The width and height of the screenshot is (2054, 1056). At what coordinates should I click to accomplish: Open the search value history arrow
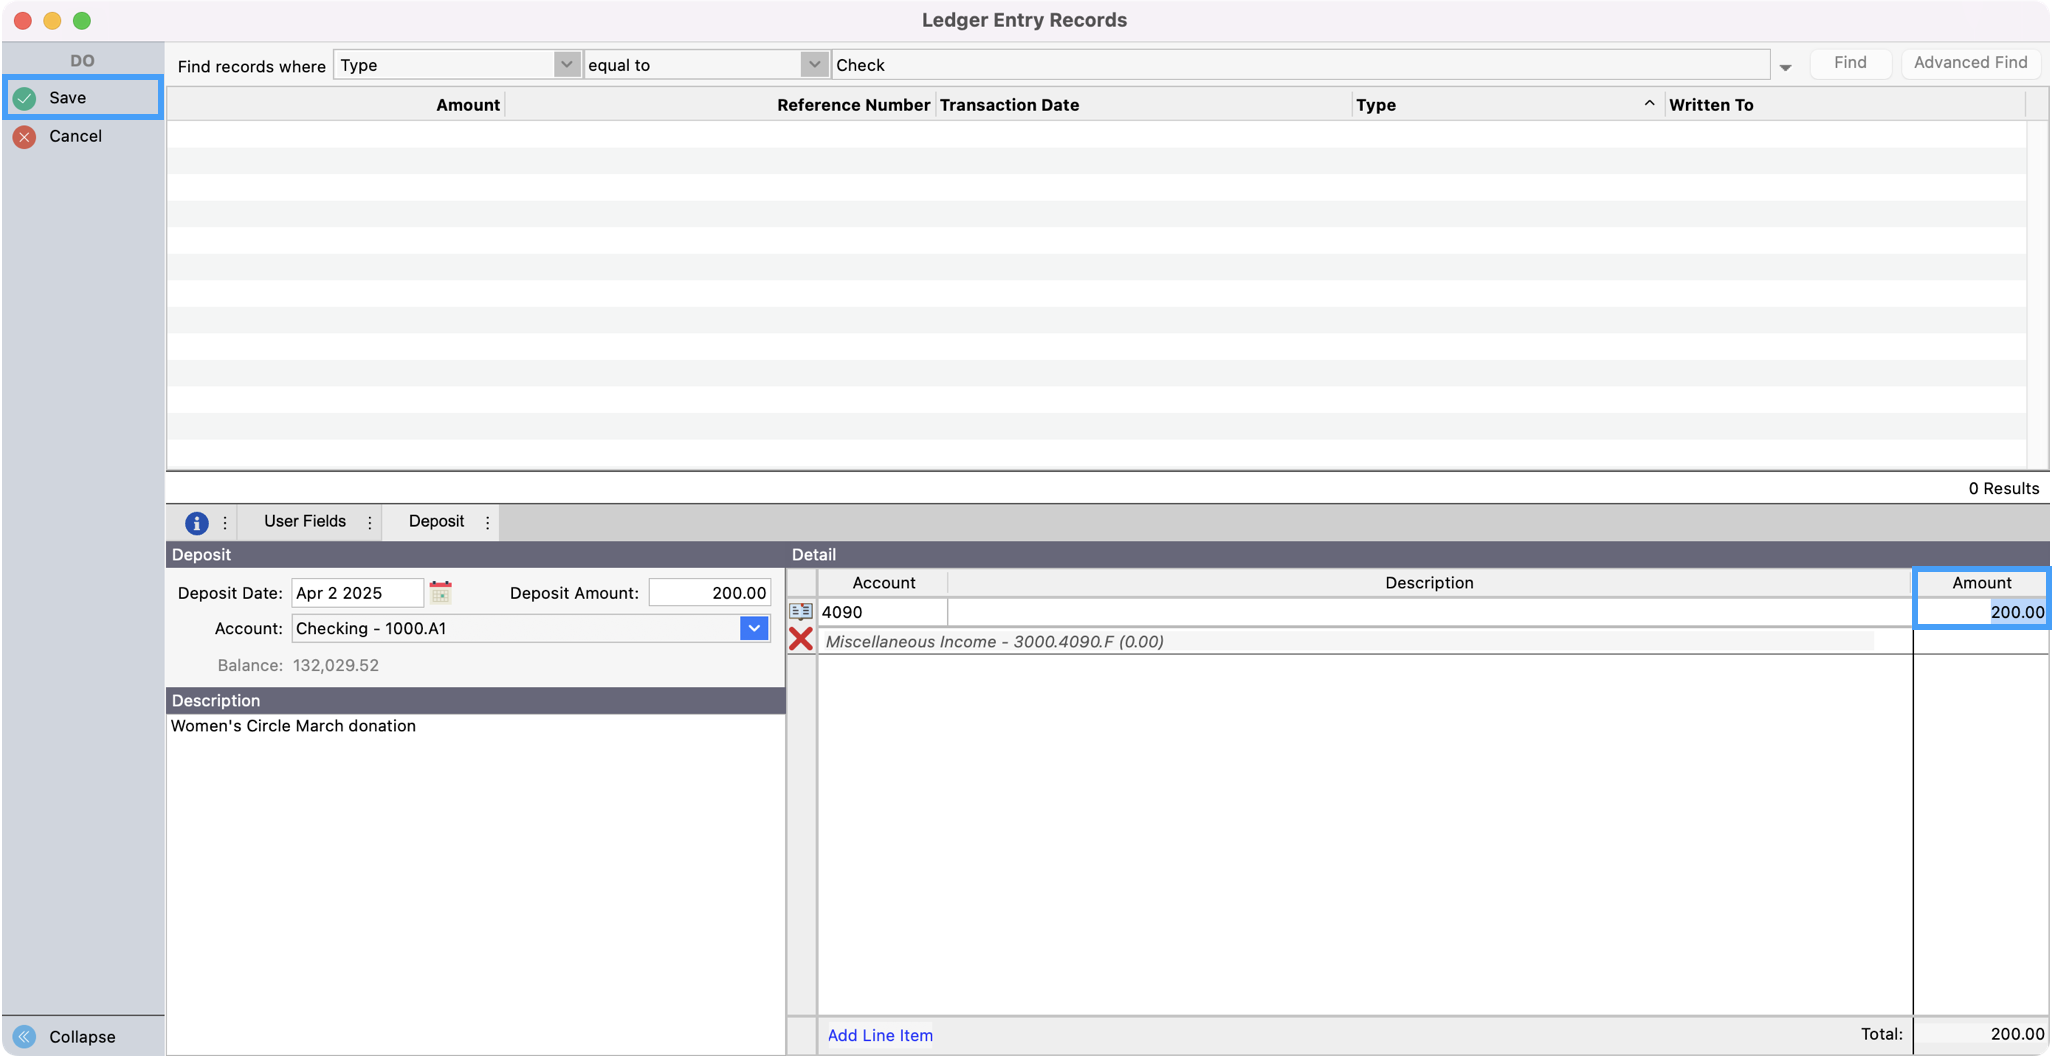(1785, 67)
